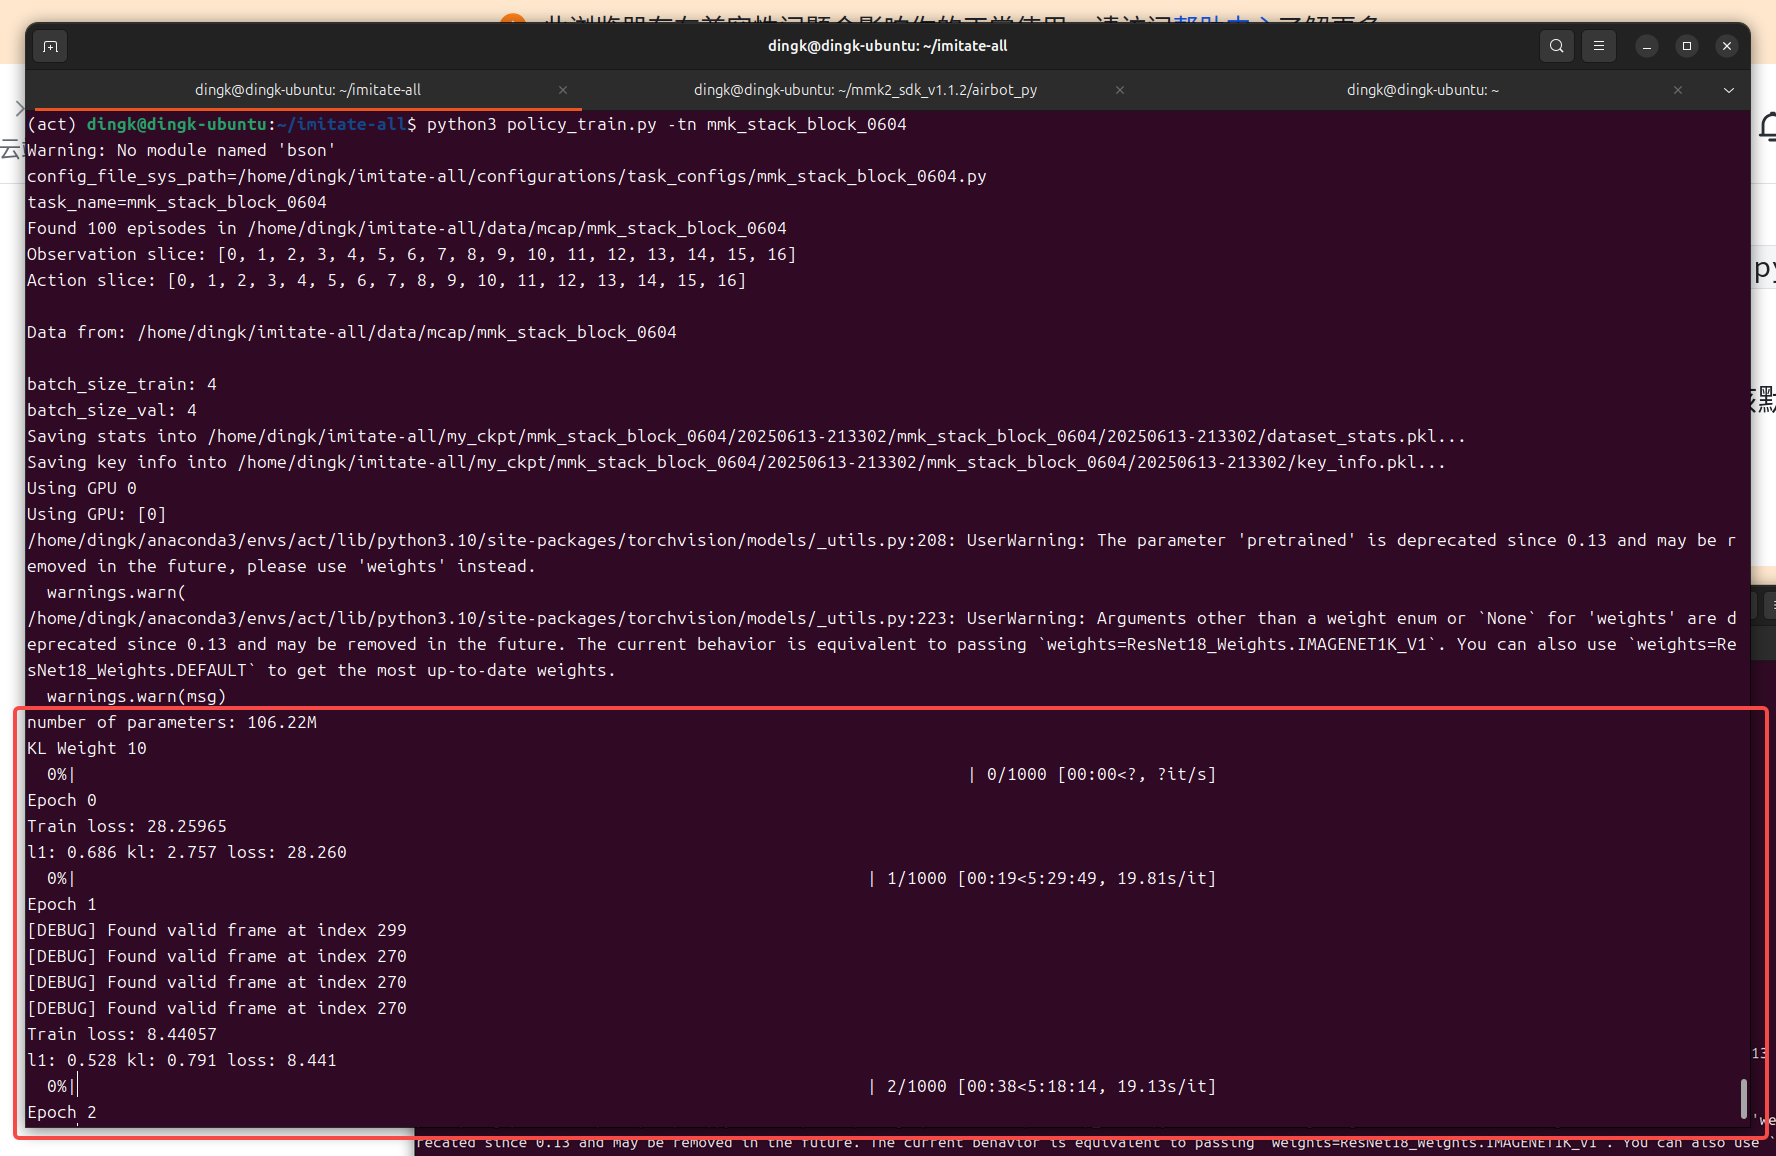Click the 'number of parameters: 106.22M' line
The image size is (1776, 1156).
tap(172, 722)
